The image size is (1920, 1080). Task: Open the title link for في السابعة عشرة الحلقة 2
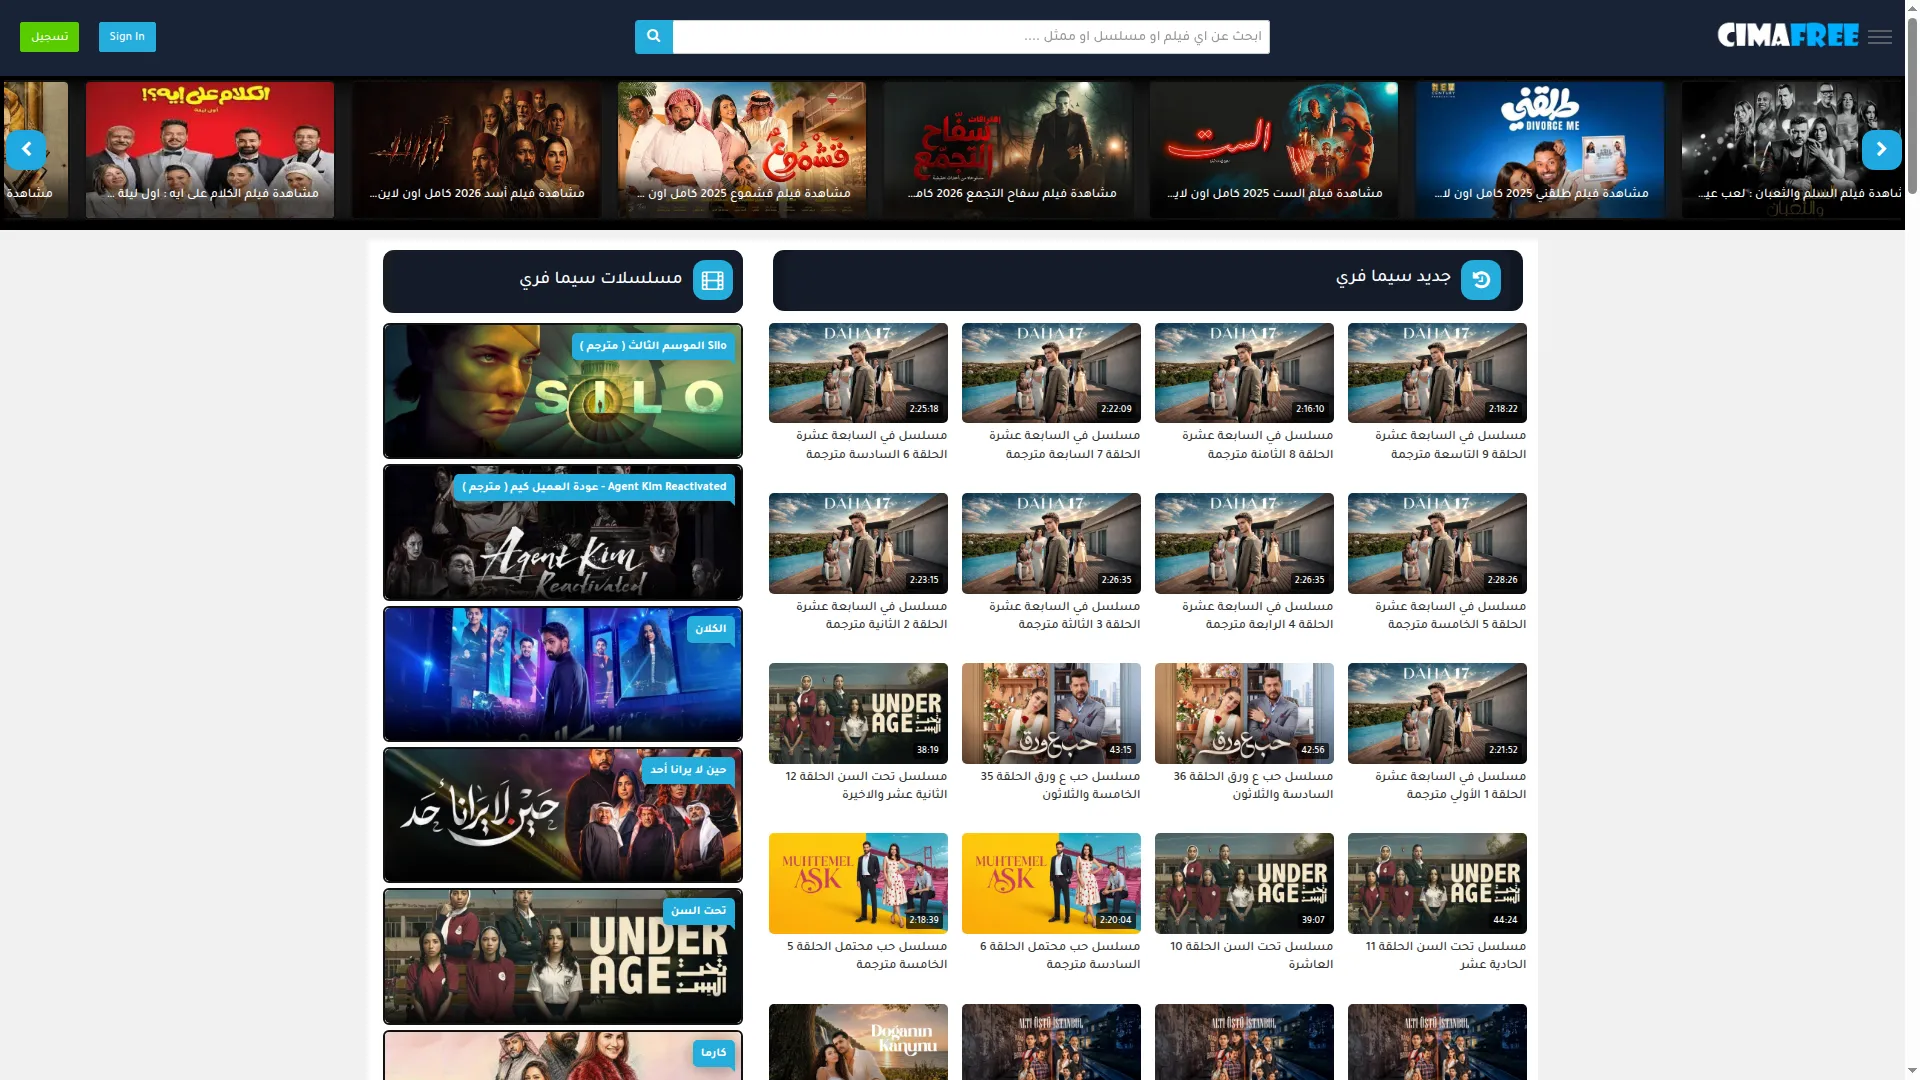click(871, 615)
